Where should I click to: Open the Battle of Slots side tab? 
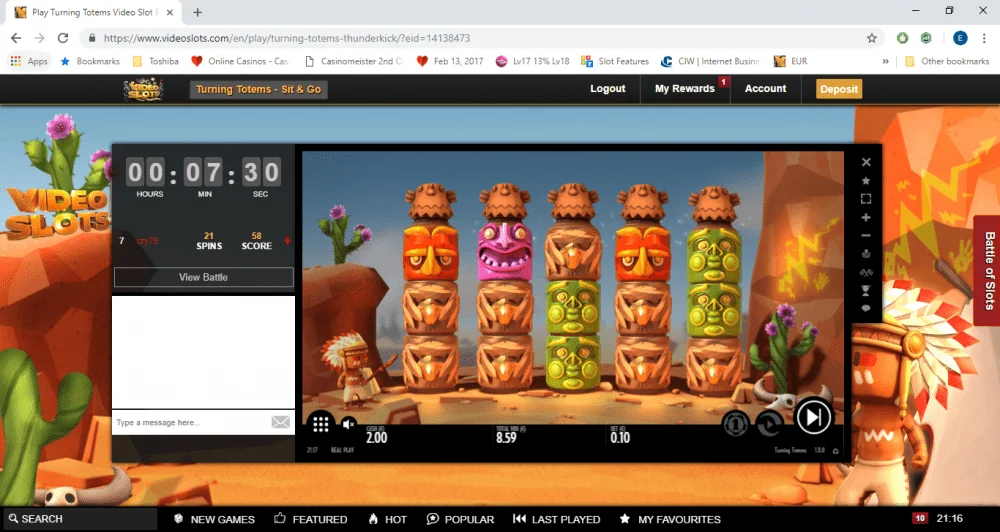coord(987,270)
